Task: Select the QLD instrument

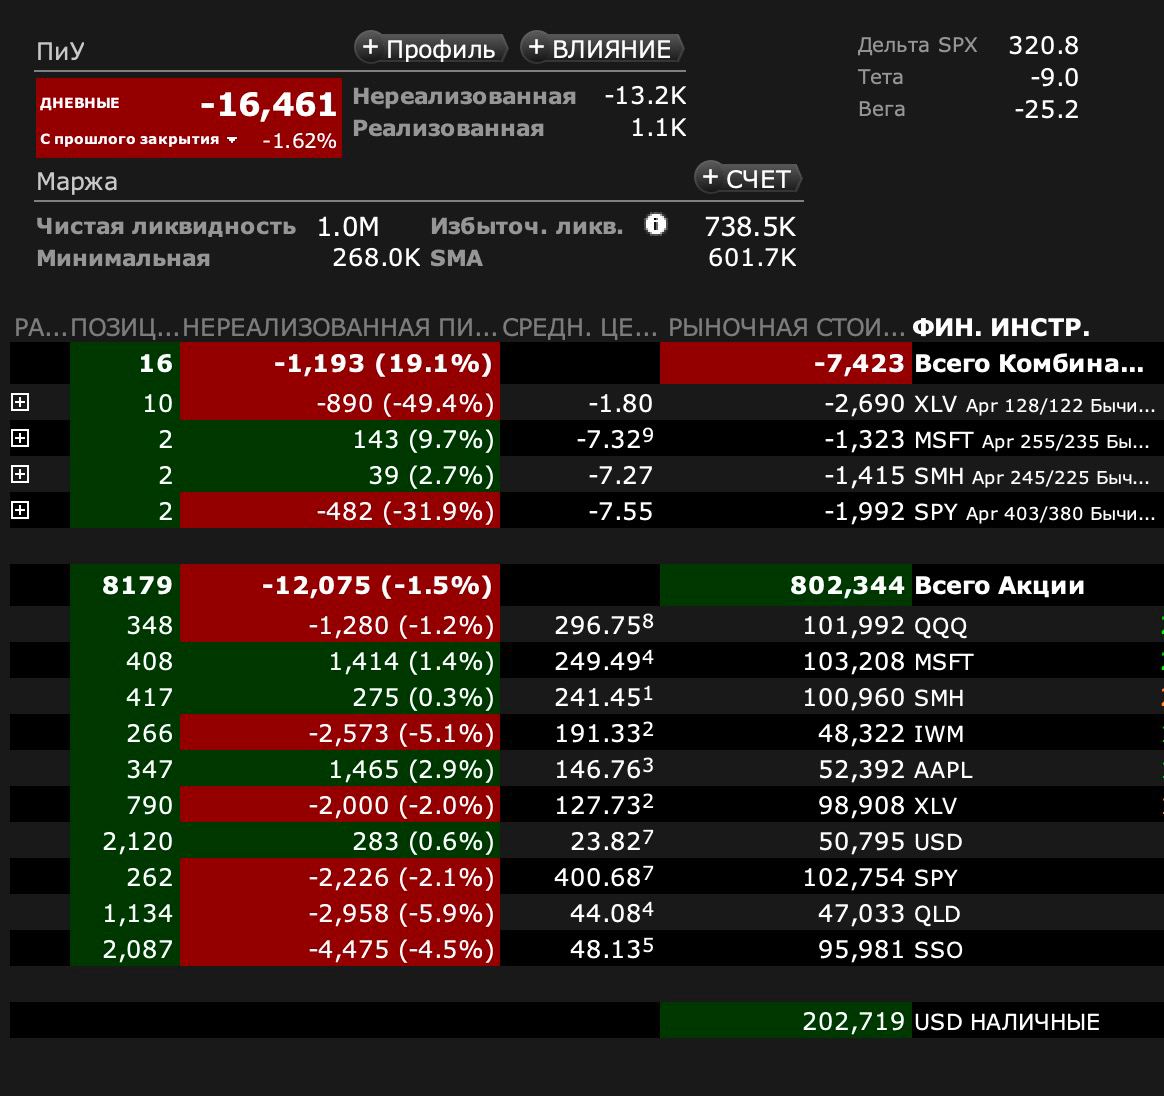Action: (x=937, y=913)
